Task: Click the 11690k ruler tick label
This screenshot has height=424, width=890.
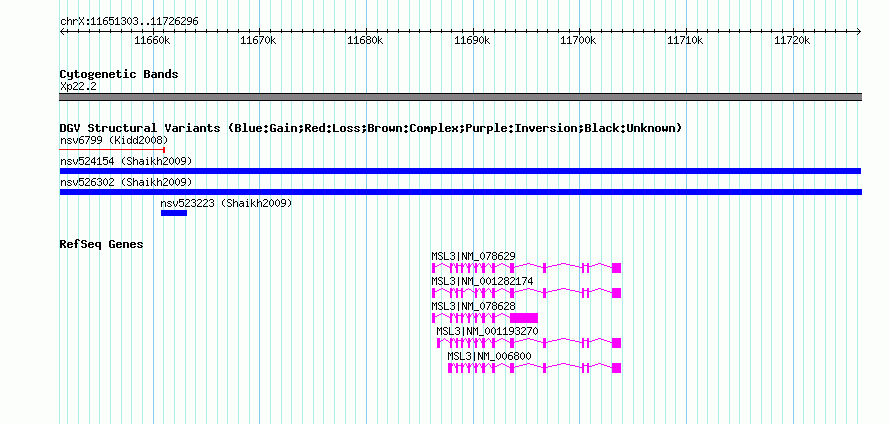Action: click(472, 40)
